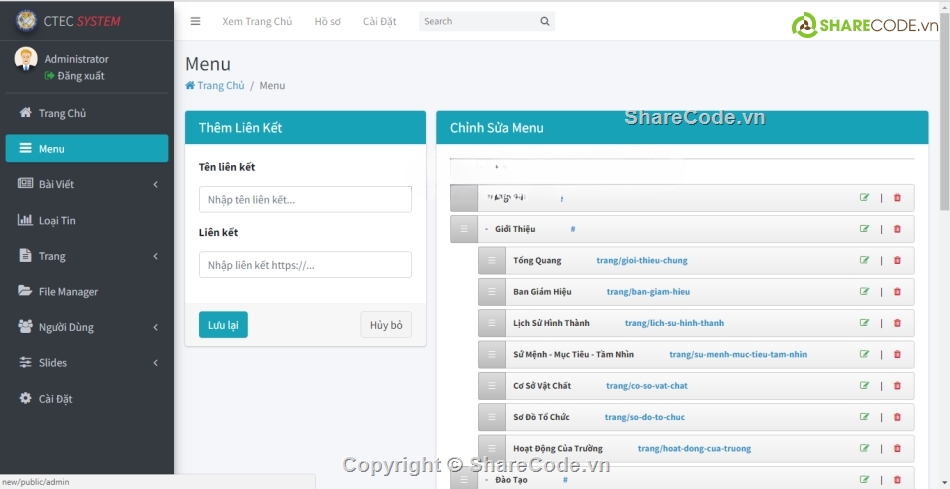Grab the drag handle of Giới Thiệu
This screenshot has height=489, width=950.
(464, 229)
